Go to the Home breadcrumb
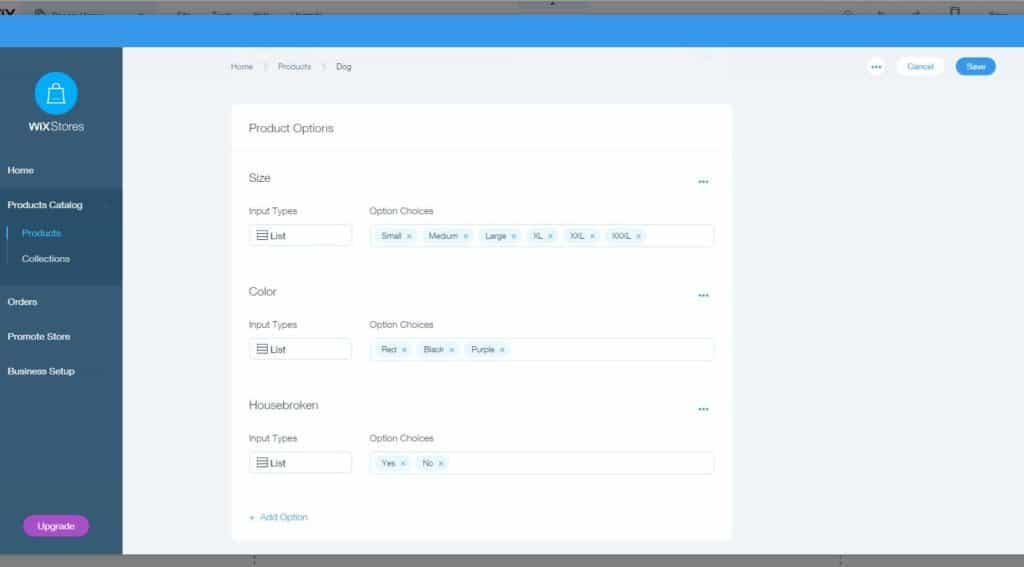Image resolution: width=1024 pixels, height=567 pixels. (x=242, y=67)
